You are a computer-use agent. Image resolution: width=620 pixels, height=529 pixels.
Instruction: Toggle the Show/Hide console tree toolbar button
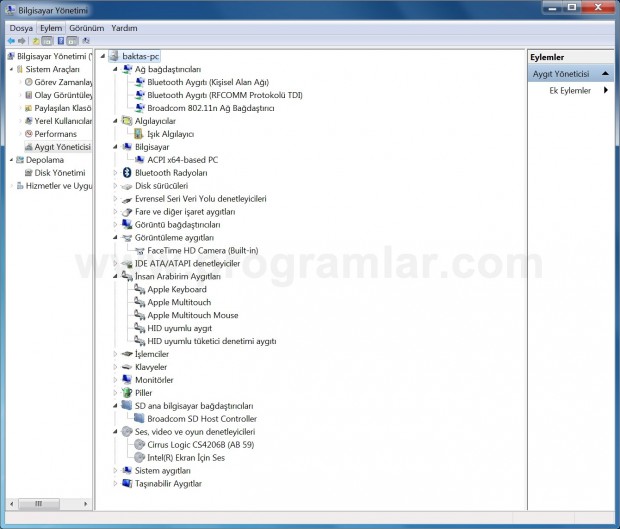click(x=47, y=41)
